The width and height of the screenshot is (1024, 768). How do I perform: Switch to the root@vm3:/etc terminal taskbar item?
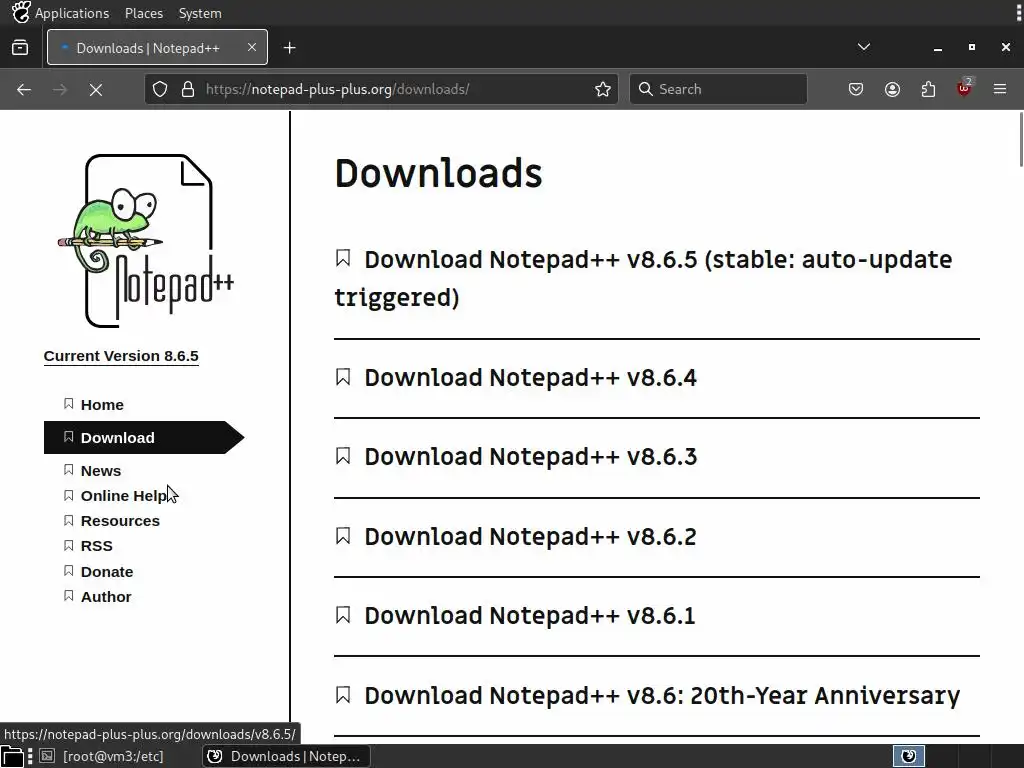tap(102, 756)
